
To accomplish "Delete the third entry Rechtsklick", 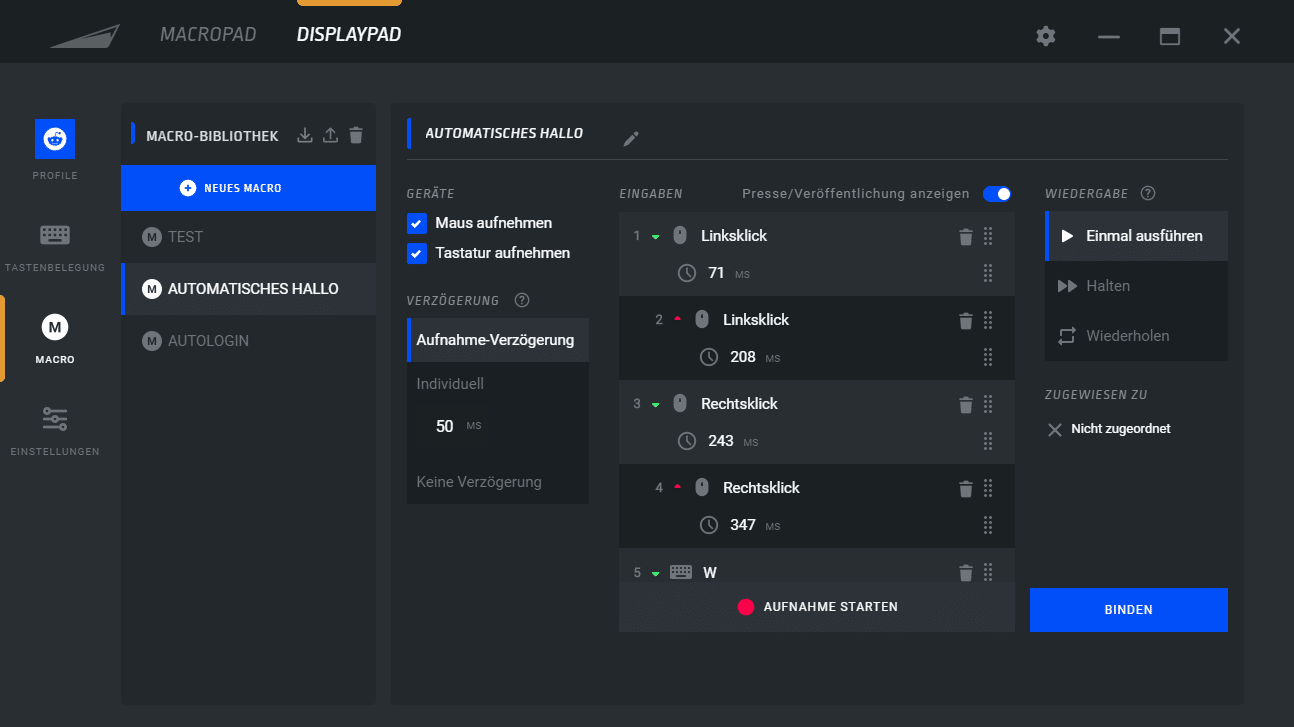I will (965, 405).
